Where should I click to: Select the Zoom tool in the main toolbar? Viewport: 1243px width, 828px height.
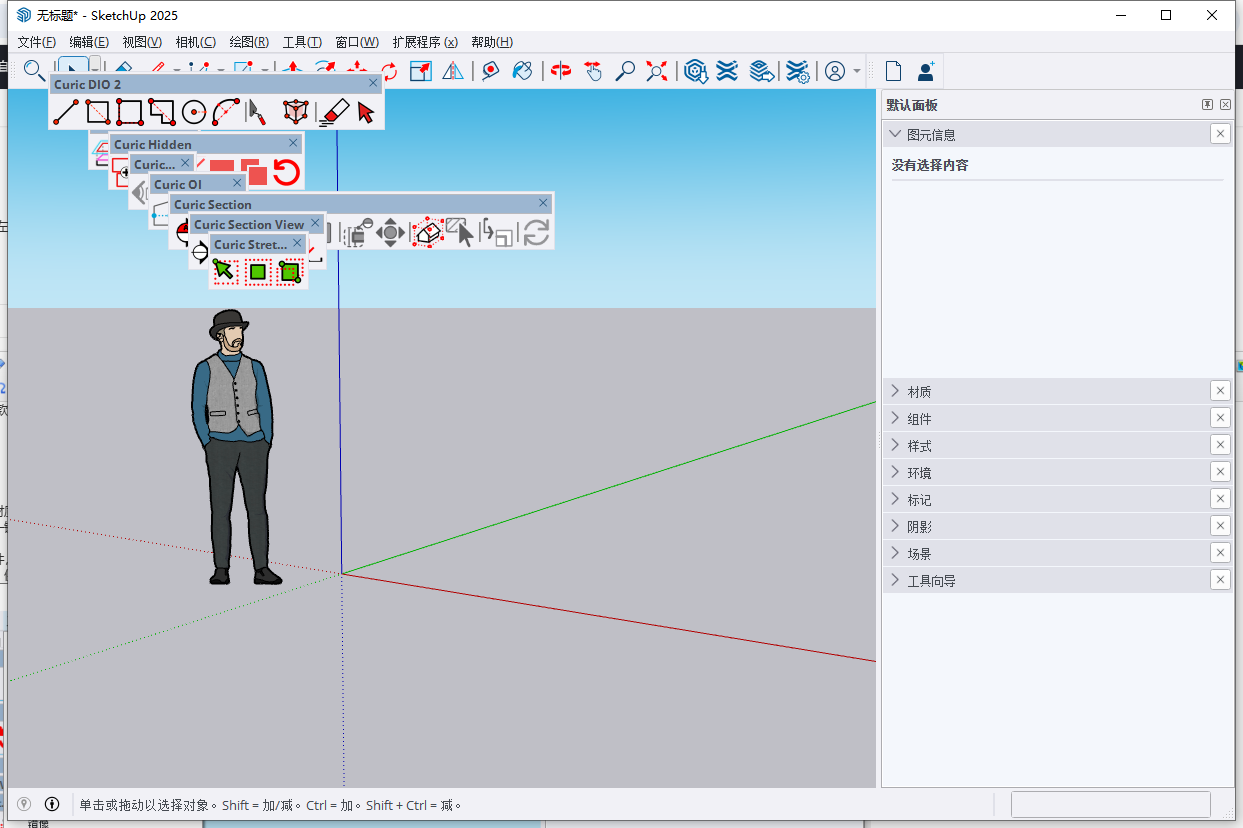click(x=625, y=71)
